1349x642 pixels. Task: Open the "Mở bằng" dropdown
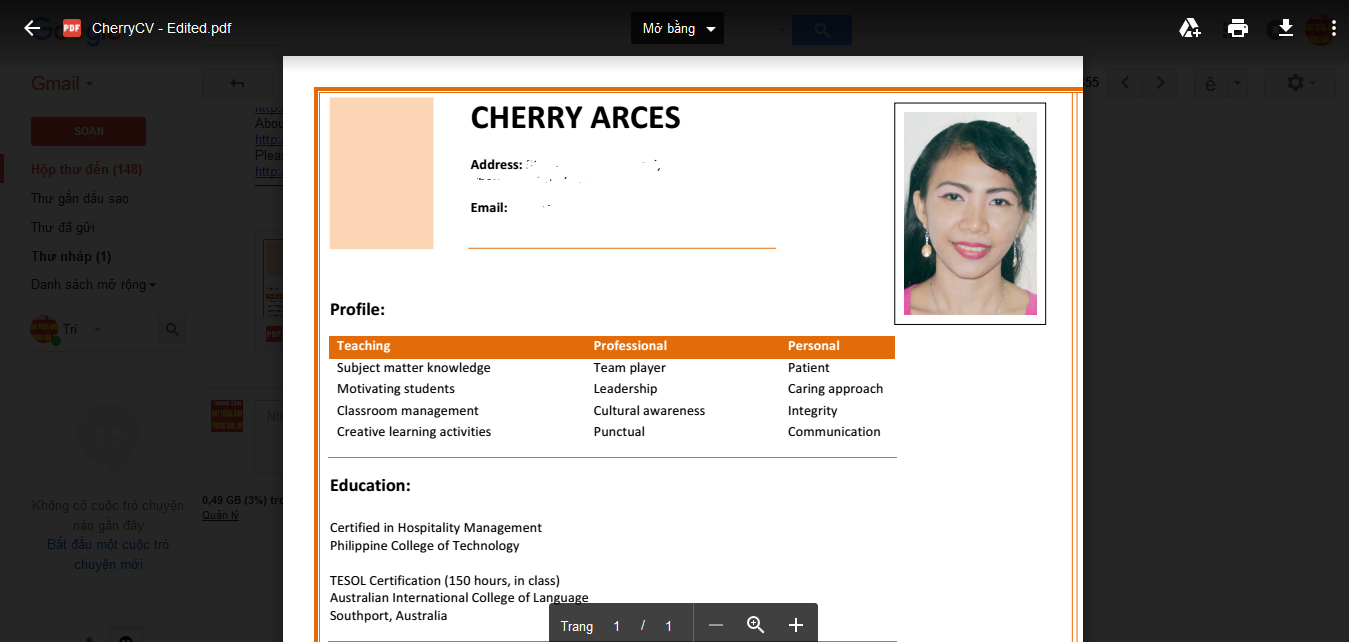(x=677, y=28)
